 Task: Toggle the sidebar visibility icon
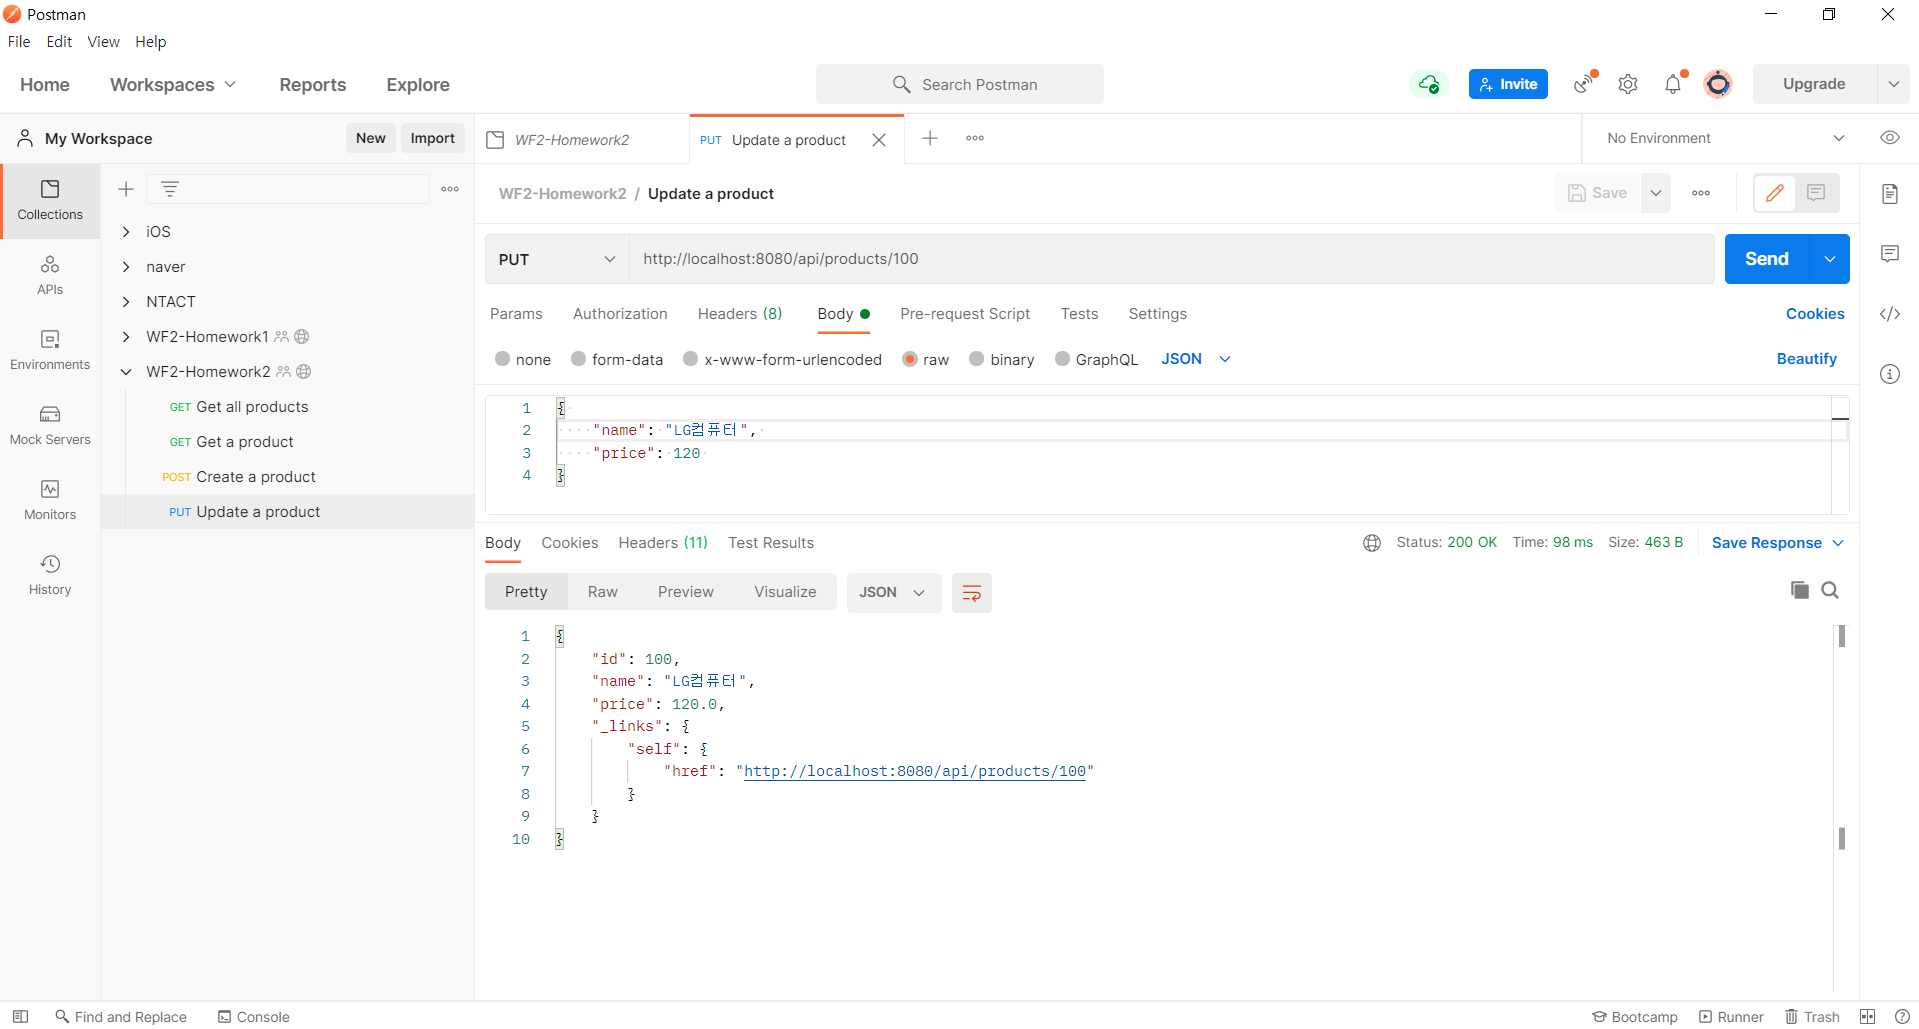click(20, 1017)
